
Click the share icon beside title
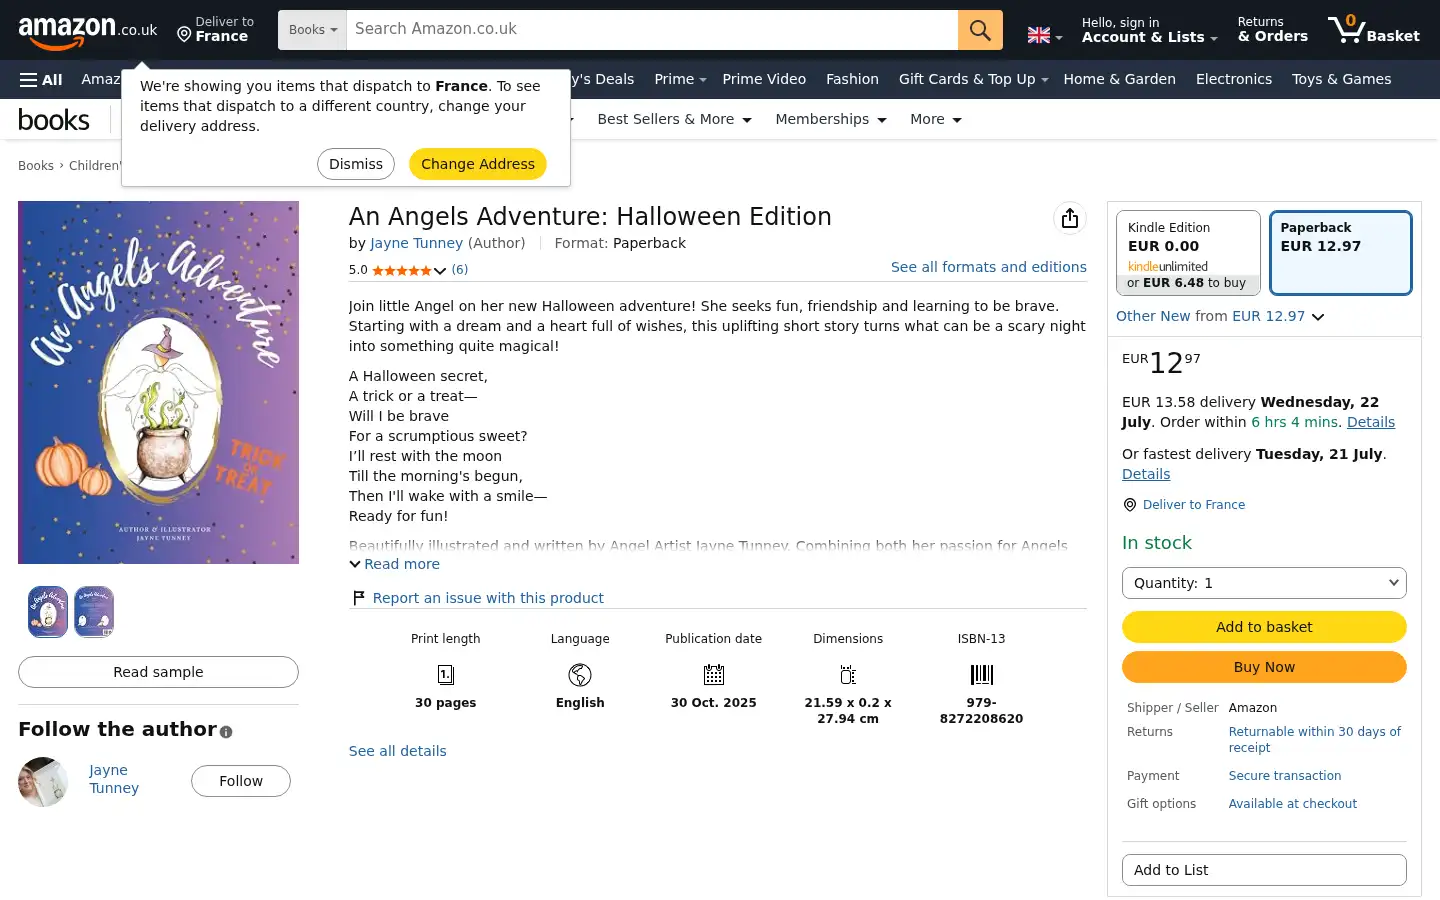tap(1070, 218)
